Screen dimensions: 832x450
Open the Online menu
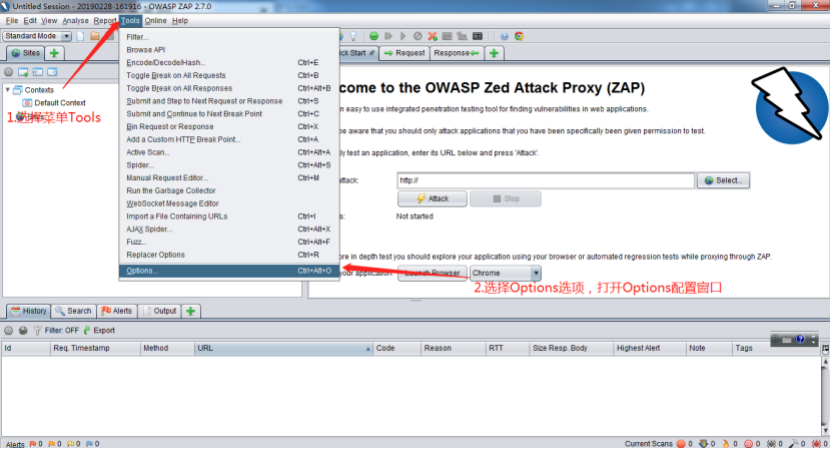(x=155, y=21)
